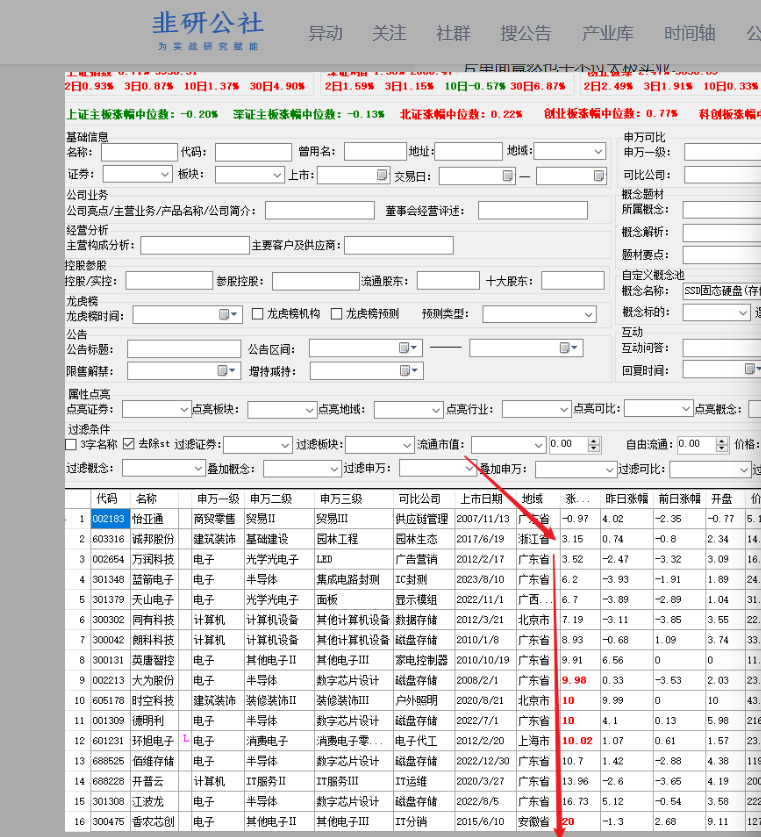
Task: Tick the 龙虎榜预测 checkbox
Action: (336, 314)
